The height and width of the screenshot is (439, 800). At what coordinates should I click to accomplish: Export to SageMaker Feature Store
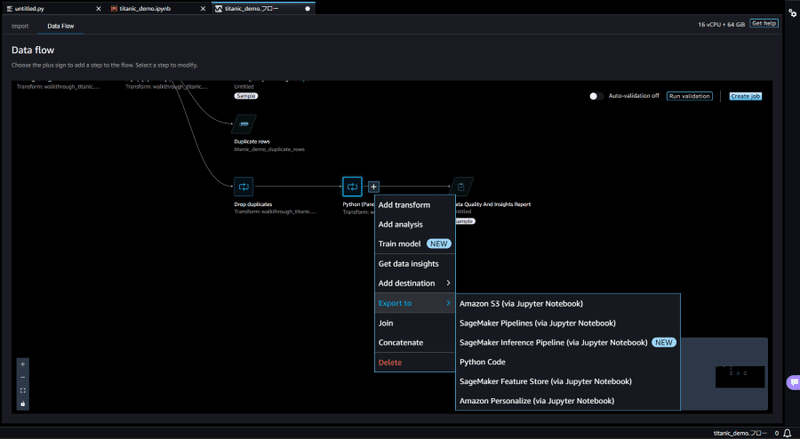[567, 381]
